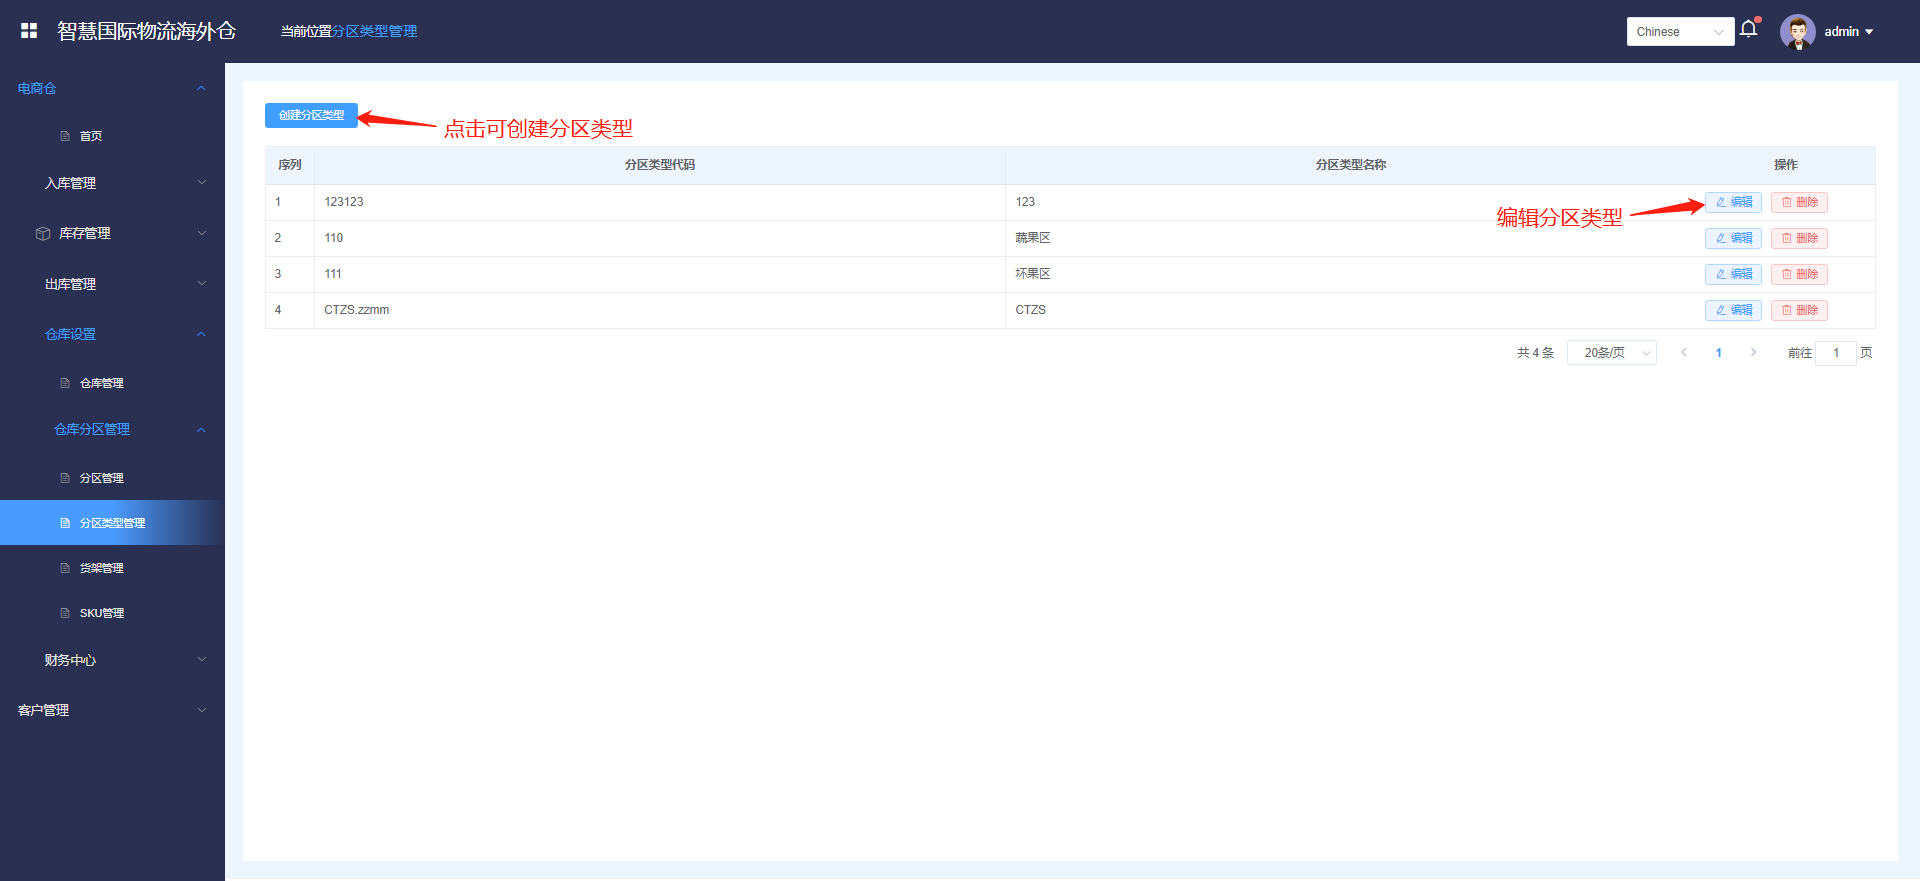
Task: Click the 创建分区类型 button
Action: click(x=311, y=115)
